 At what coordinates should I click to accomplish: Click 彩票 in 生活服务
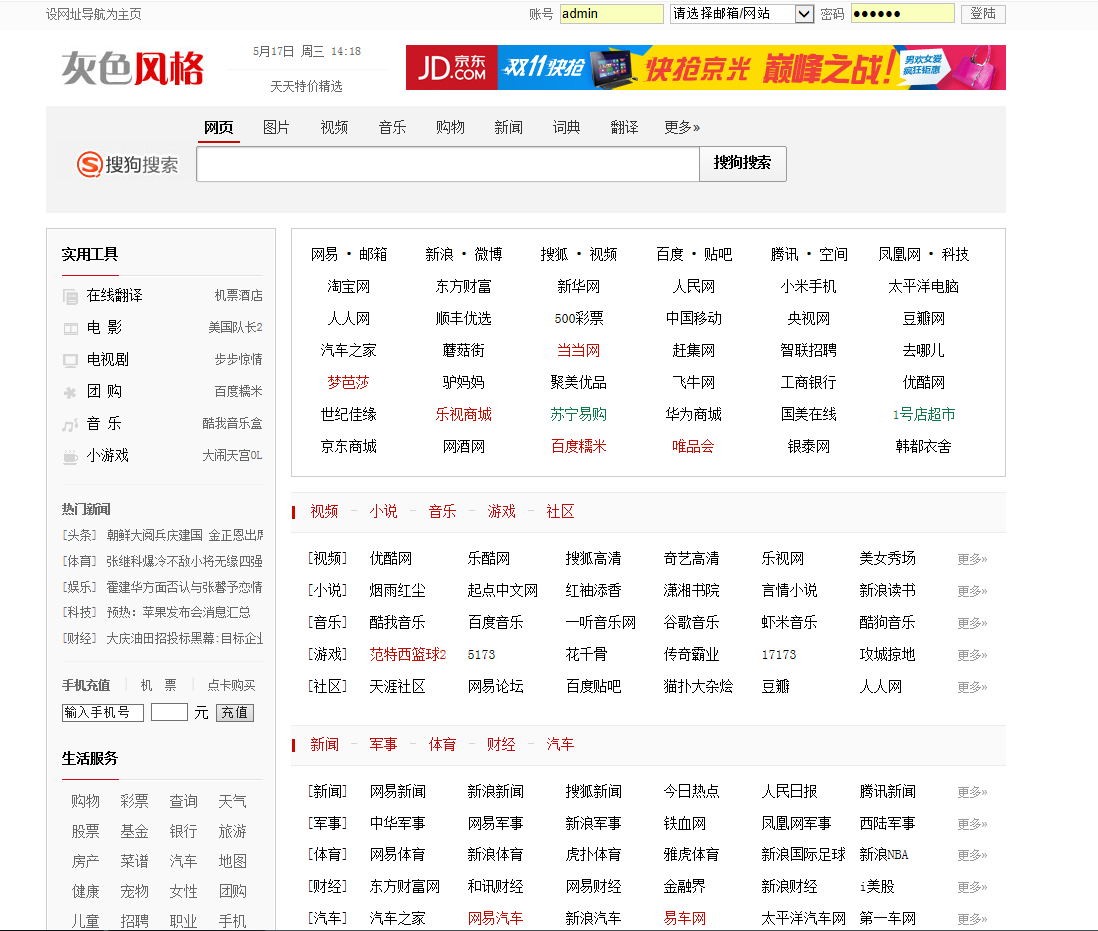tap(134, 802)
